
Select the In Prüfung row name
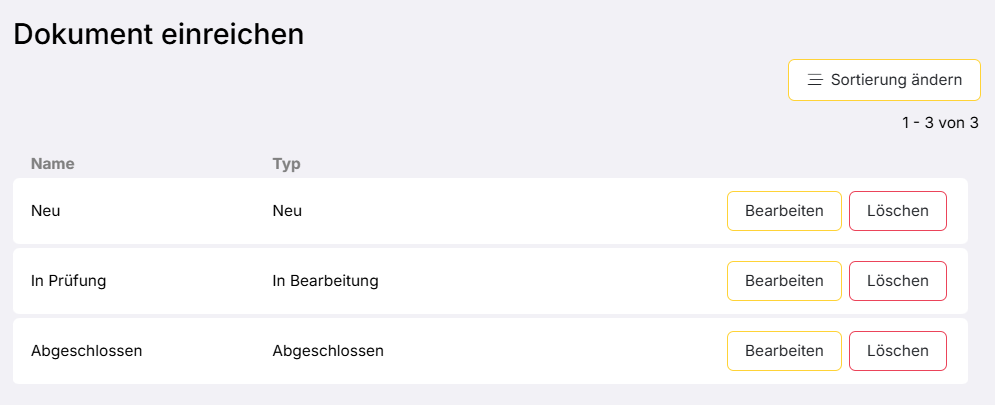[68, 281]
